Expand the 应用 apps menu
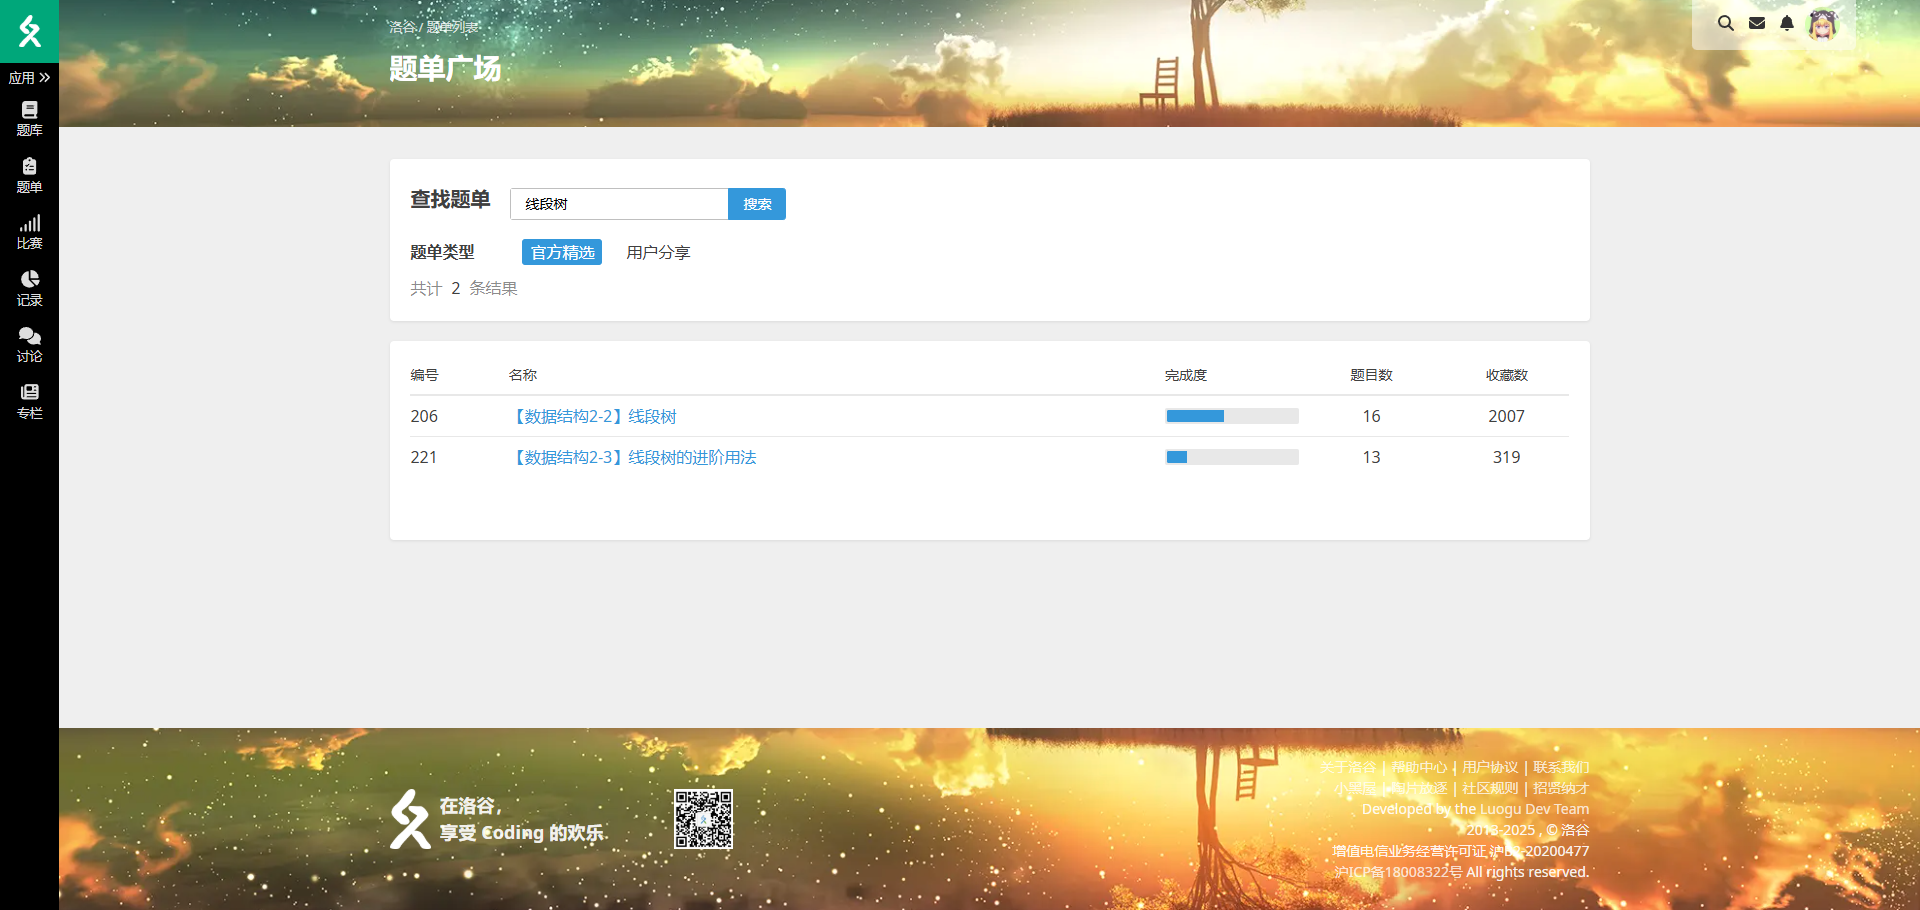The height and width of the screenshot is (910, 1920). [x=29, y=78]
